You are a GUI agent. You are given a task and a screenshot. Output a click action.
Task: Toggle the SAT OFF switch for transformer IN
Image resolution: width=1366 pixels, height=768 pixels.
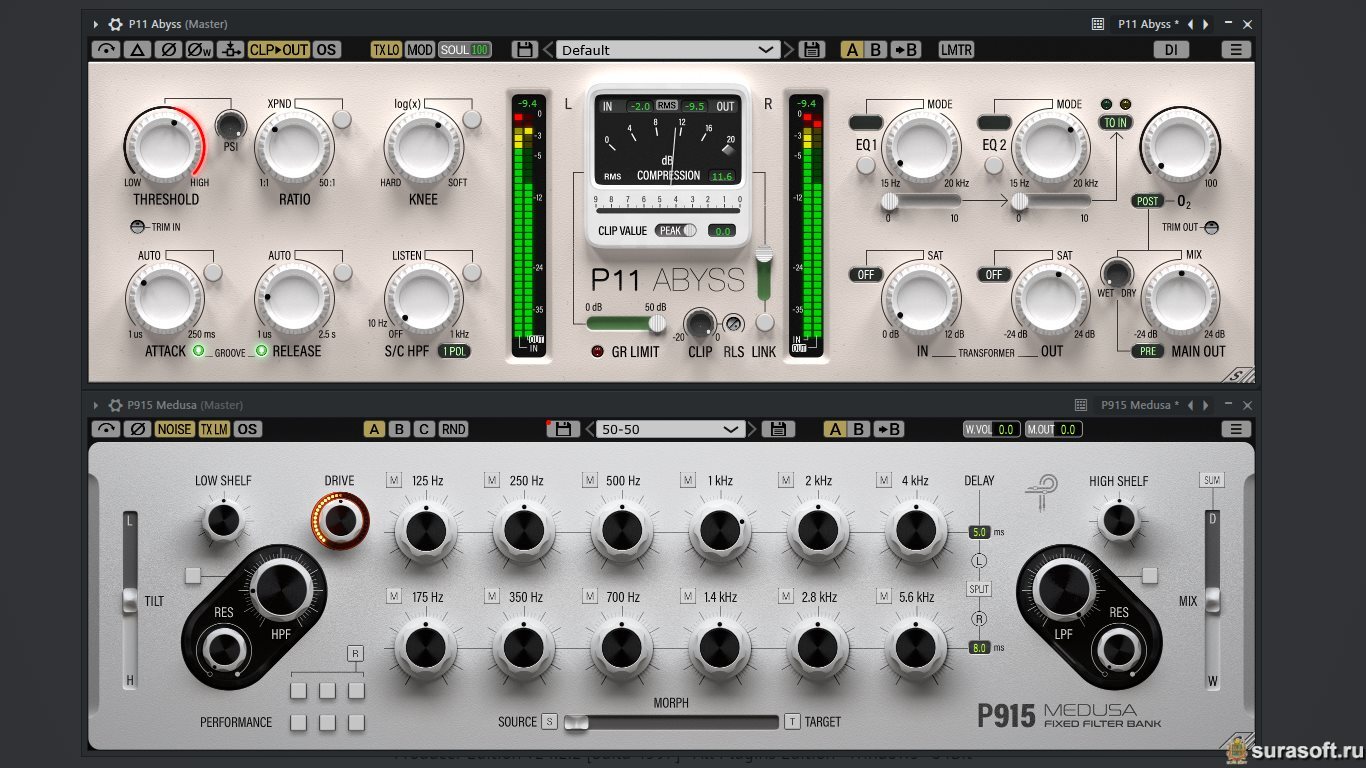pos(866,275)
